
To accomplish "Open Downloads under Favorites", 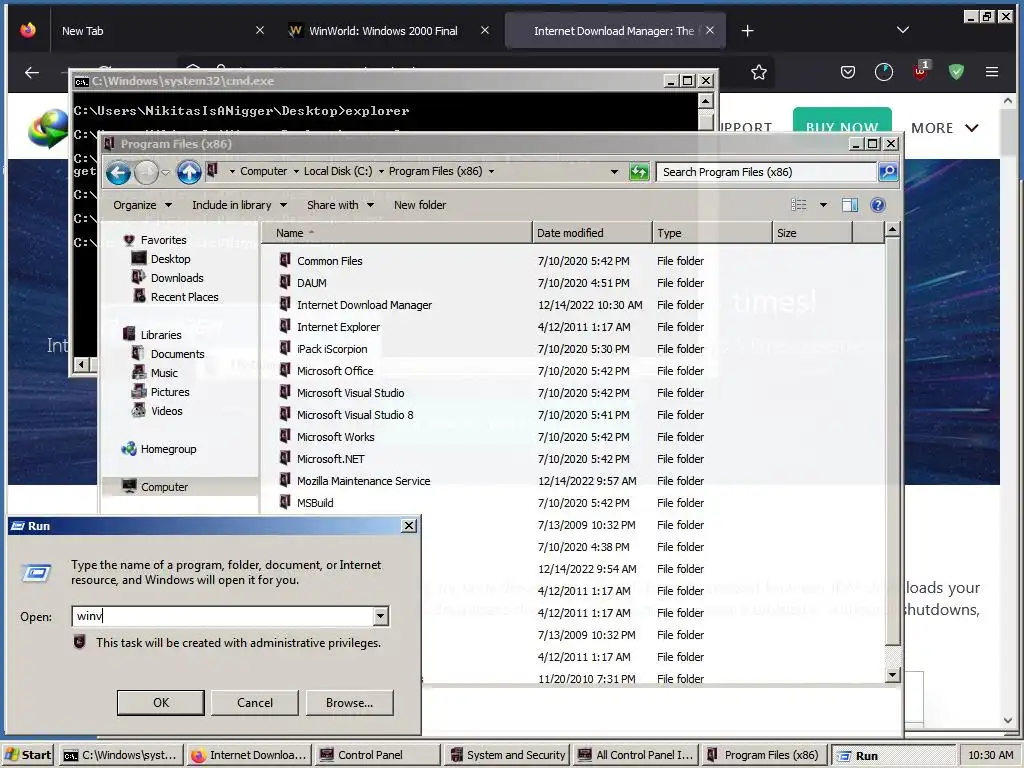I will (176, 278).
